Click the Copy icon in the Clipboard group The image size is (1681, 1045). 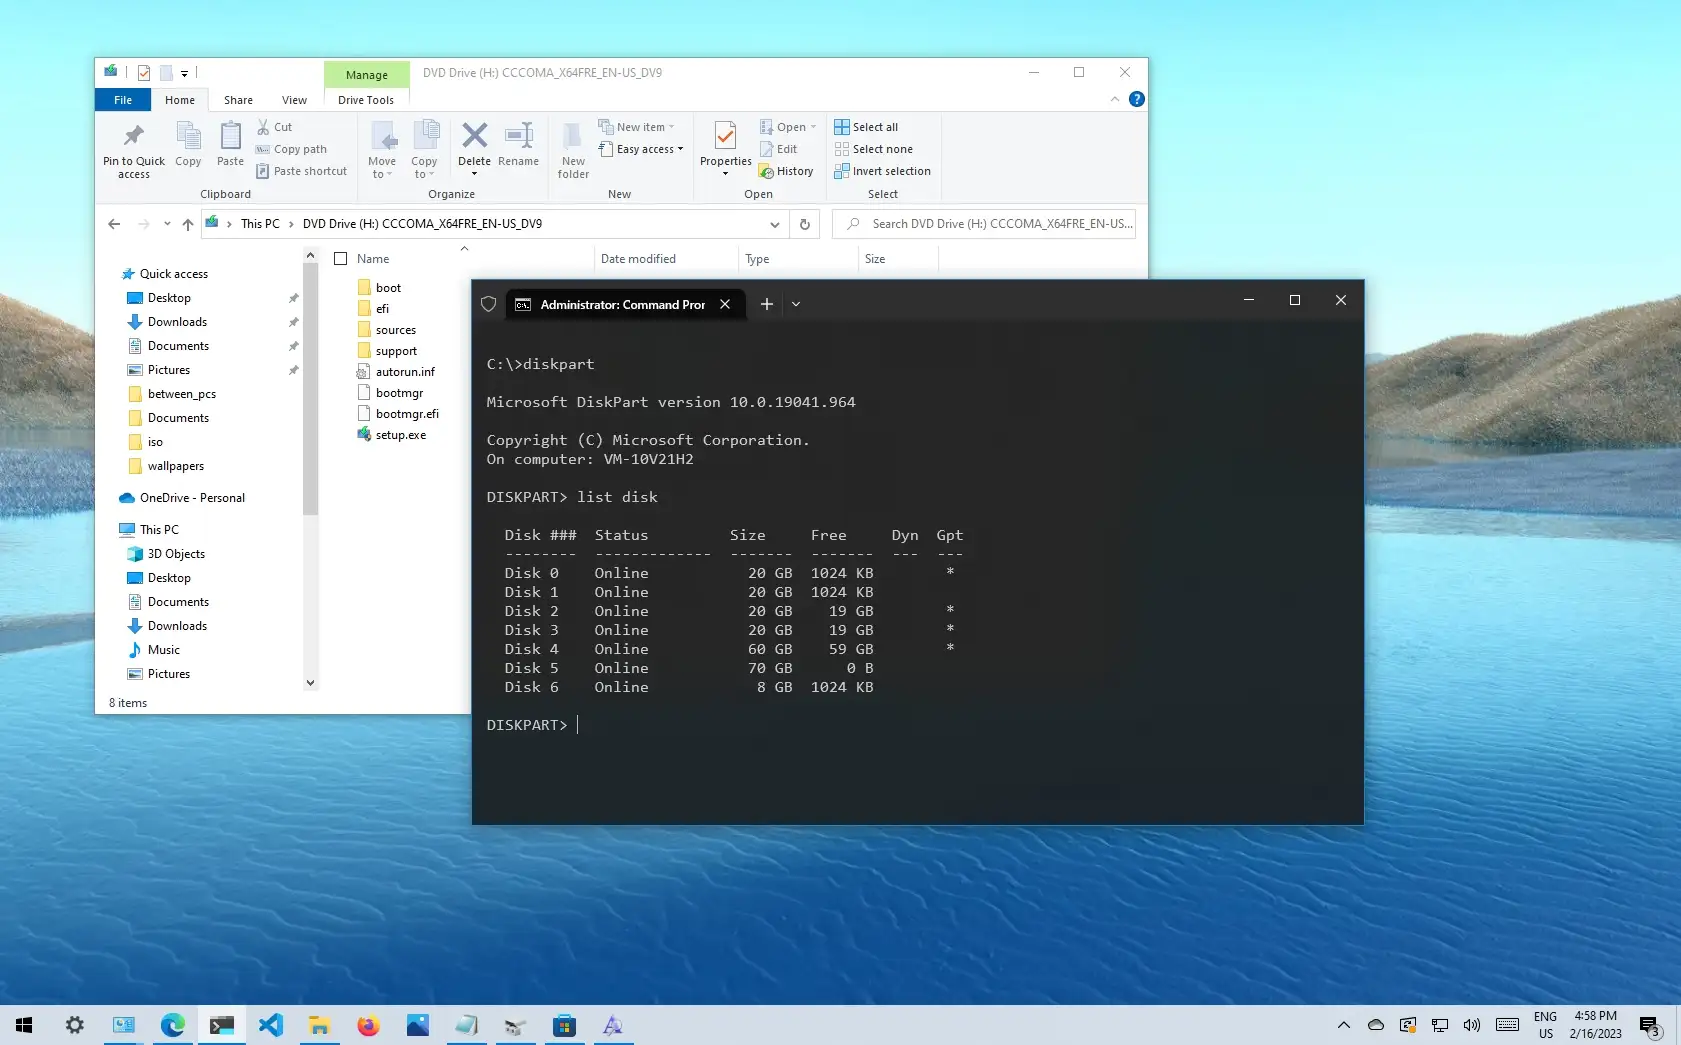(188, 141)
